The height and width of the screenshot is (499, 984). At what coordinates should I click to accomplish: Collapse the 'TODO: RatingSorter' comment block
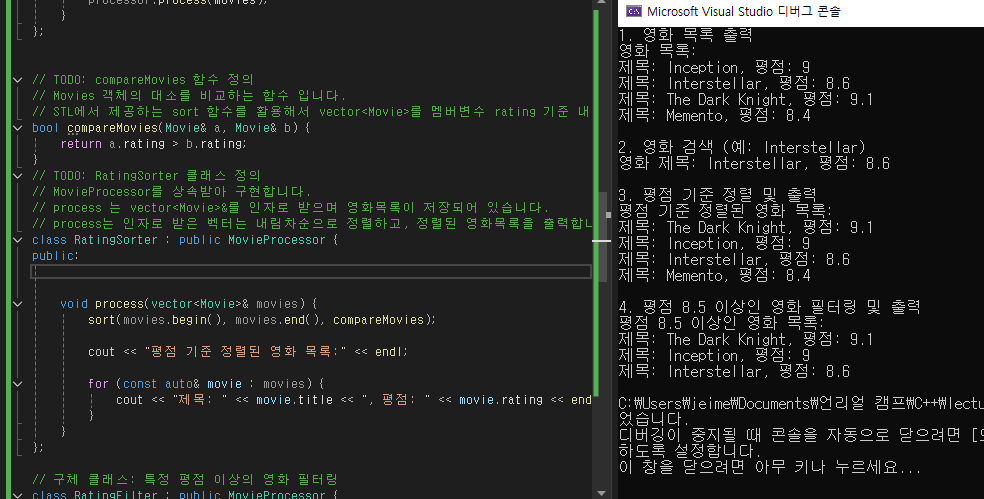(18, 176)
